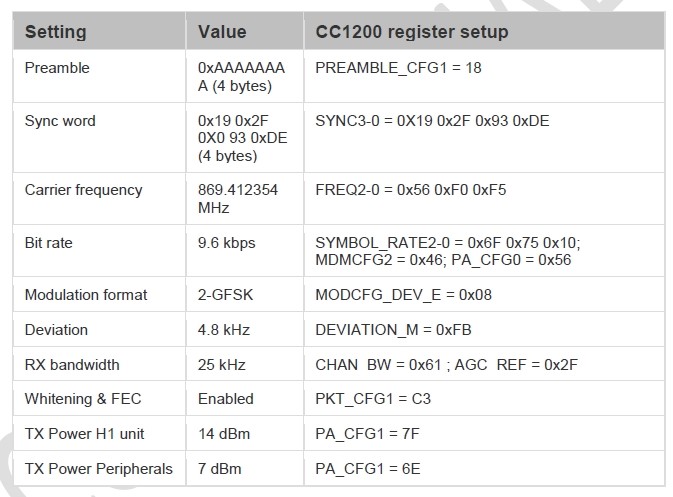
Task: Click the Value column header
Action: pos(222,32)
